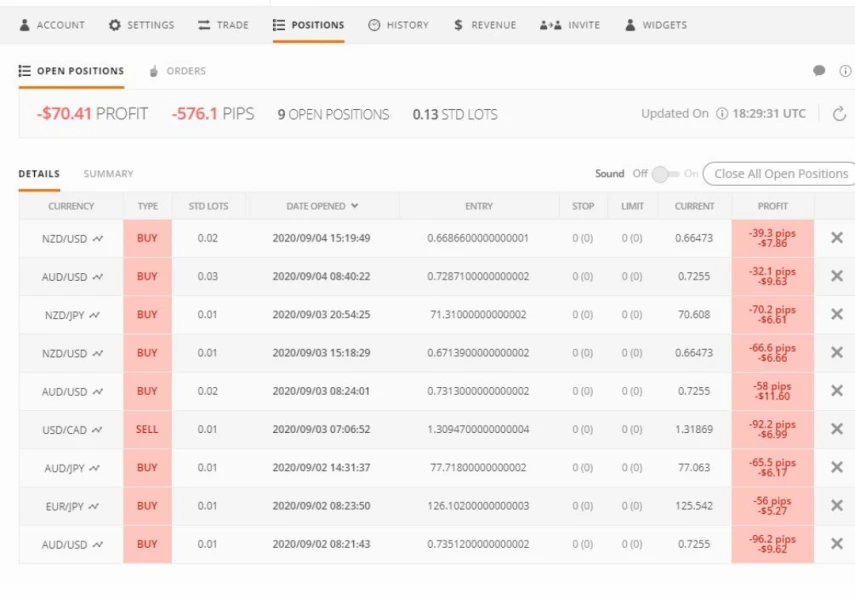
Task: Close the AUD/JPY position
Action: click(x=837, y=467)
